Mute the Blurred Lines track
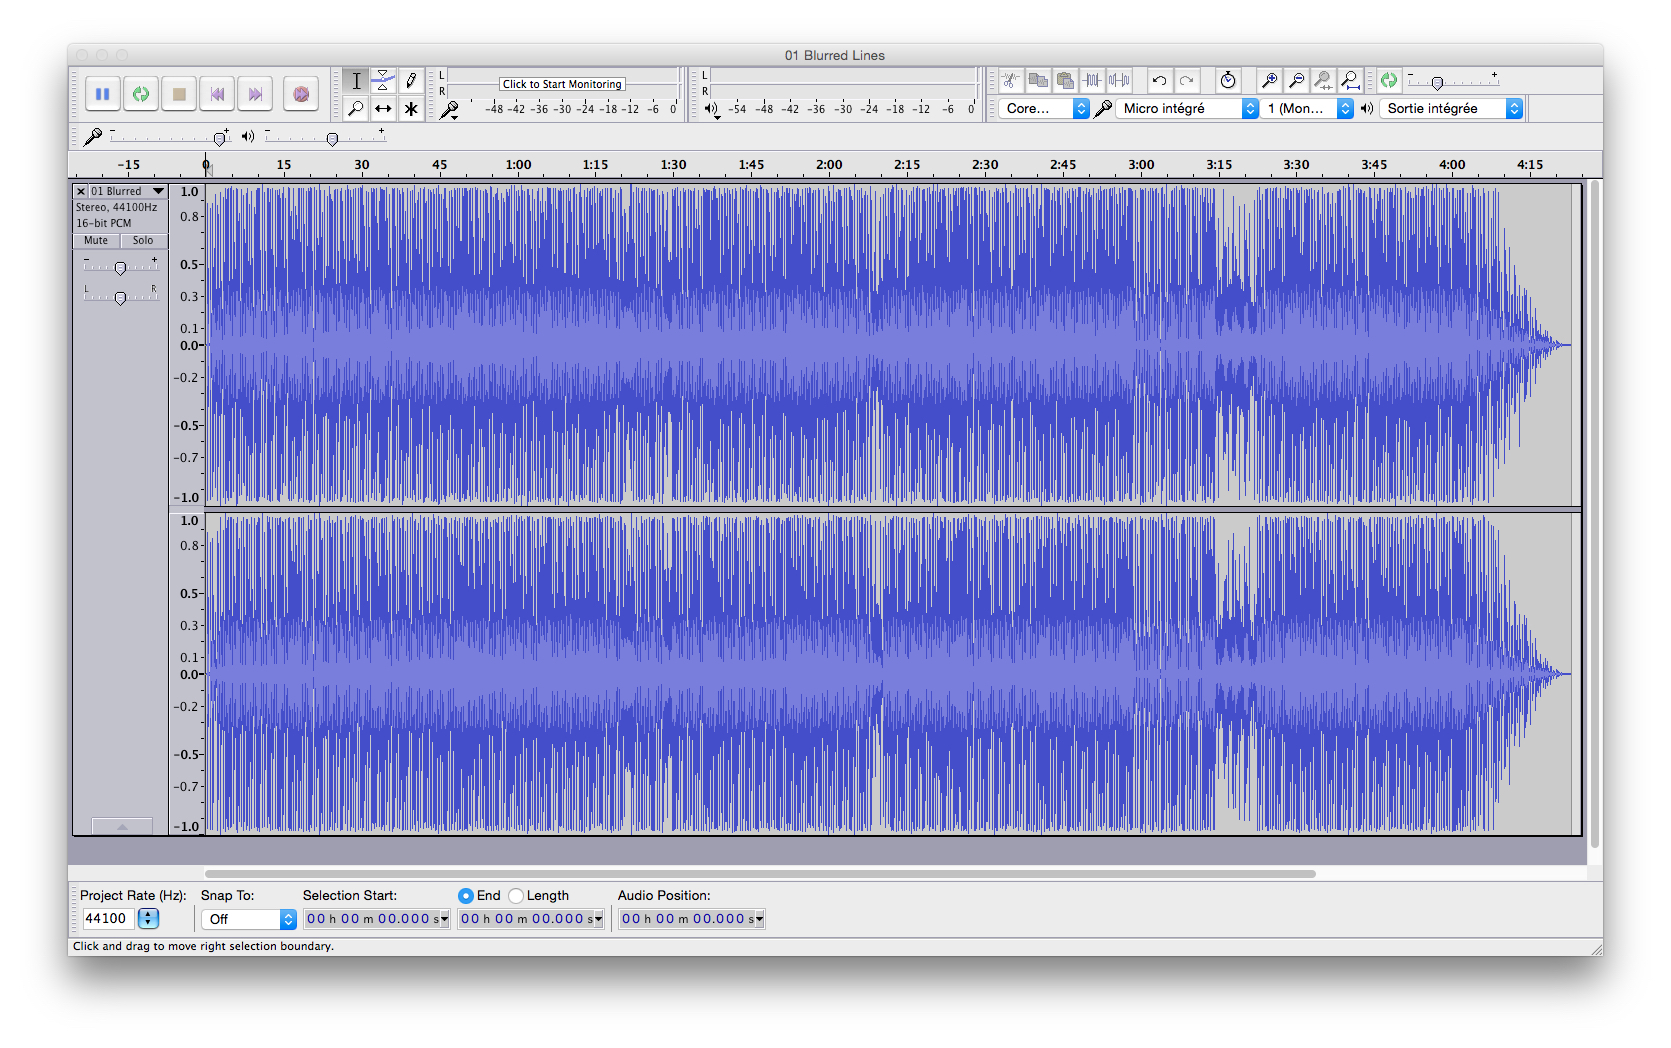 (x=95, y=240)
